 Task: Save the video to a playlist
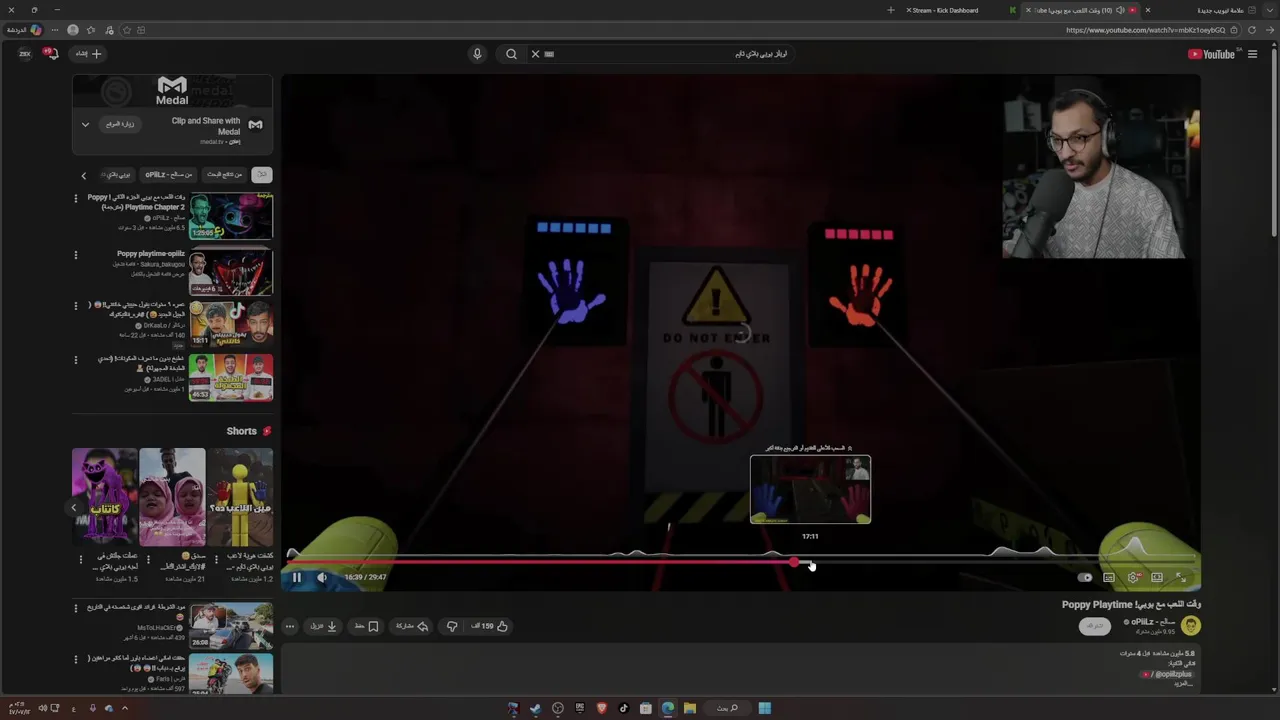366,626
